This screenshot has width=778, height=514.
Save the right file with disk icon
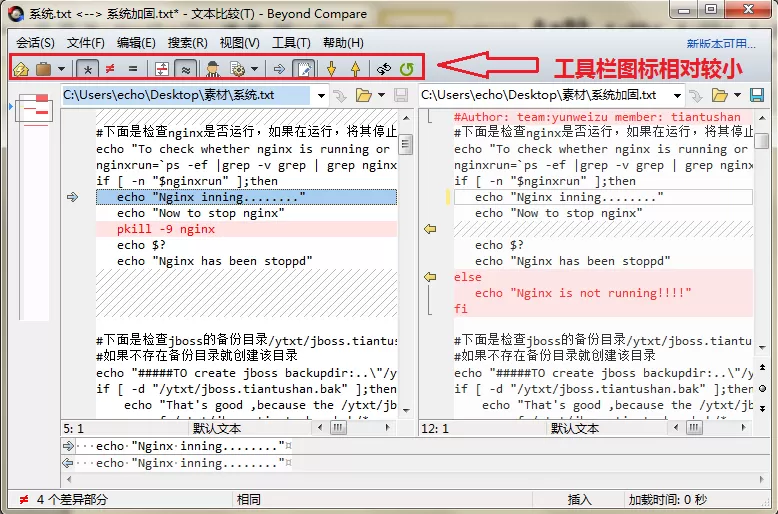pos(757,95)
